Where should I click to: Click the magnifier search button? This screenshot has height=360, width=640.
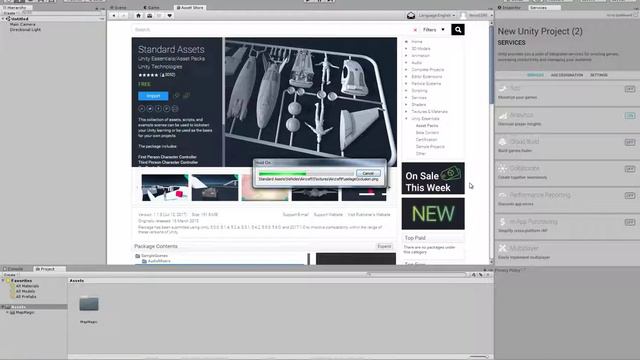[x=458, y=29]
